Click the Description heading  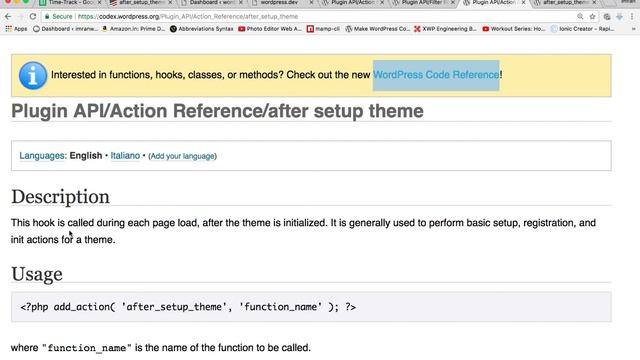coord(60,197)
